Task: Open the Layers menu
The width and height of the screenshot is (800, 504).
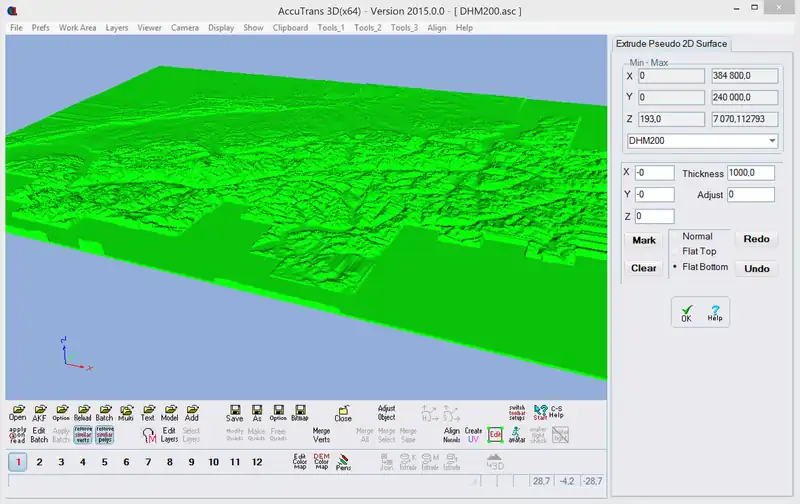Action: (117, 28)
